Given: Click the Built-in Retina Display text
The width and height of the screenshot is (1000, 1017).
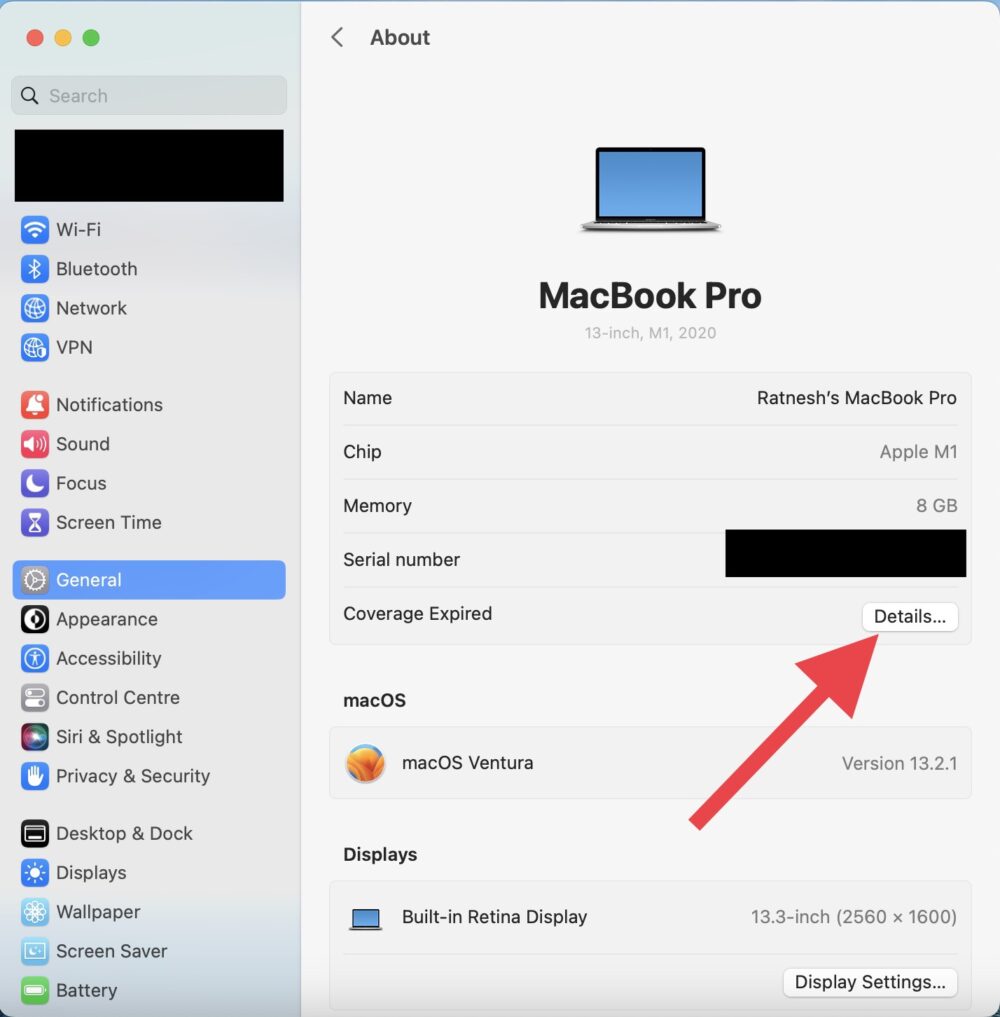Looking at the screenshot, I should pos(494,917).
